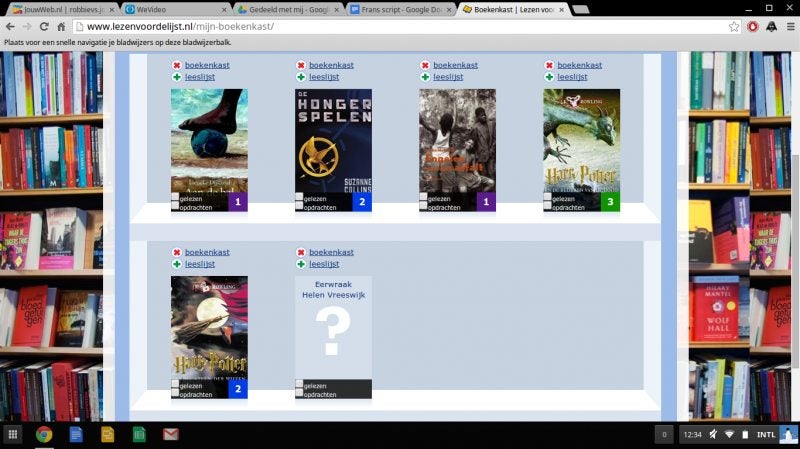Click leeslijst link above Harry Potter dragon cover

tap(572, 77)
